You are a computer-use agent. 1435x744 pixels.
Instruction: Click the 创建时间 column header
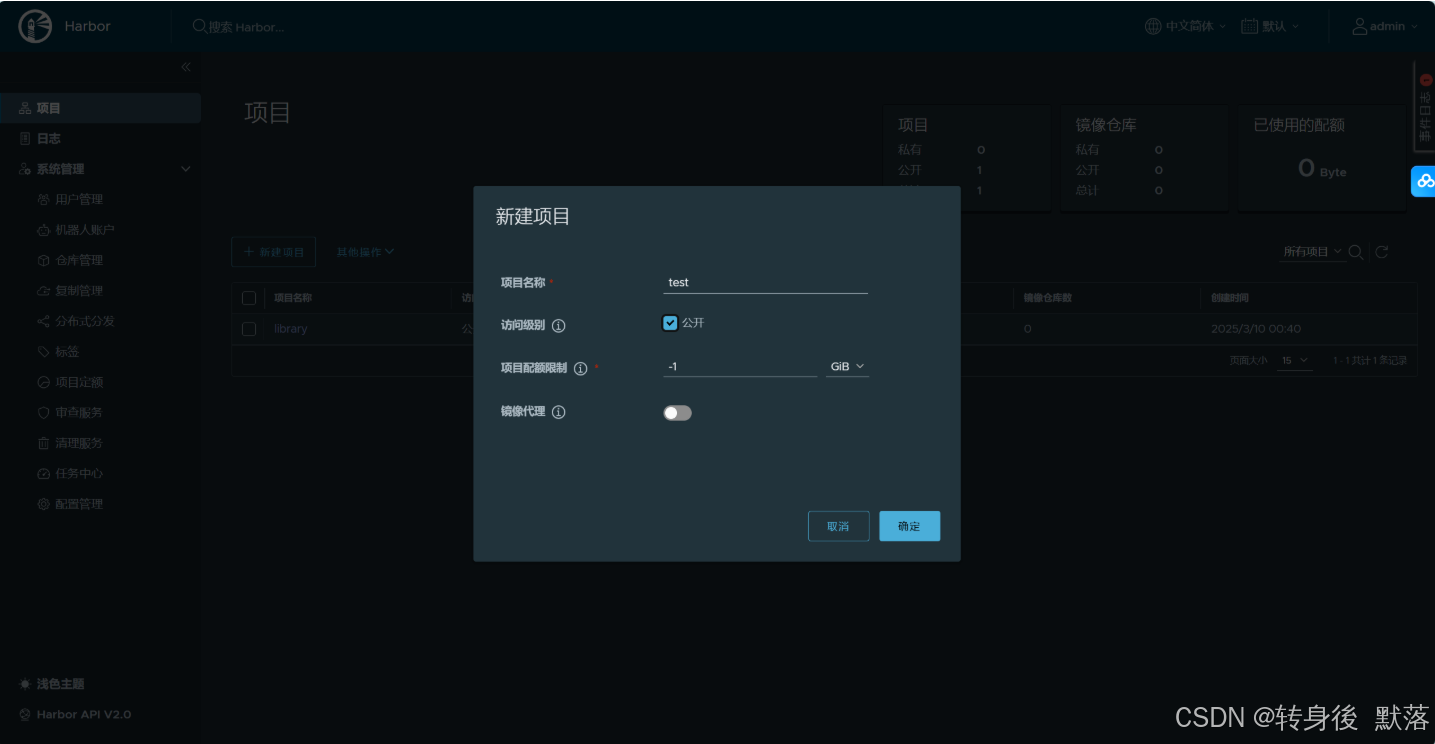pos(1229,298)
